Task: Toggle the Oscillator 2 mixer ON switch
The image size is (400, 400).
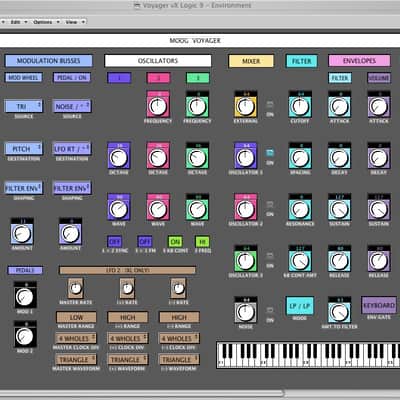Action: [270, 204]
